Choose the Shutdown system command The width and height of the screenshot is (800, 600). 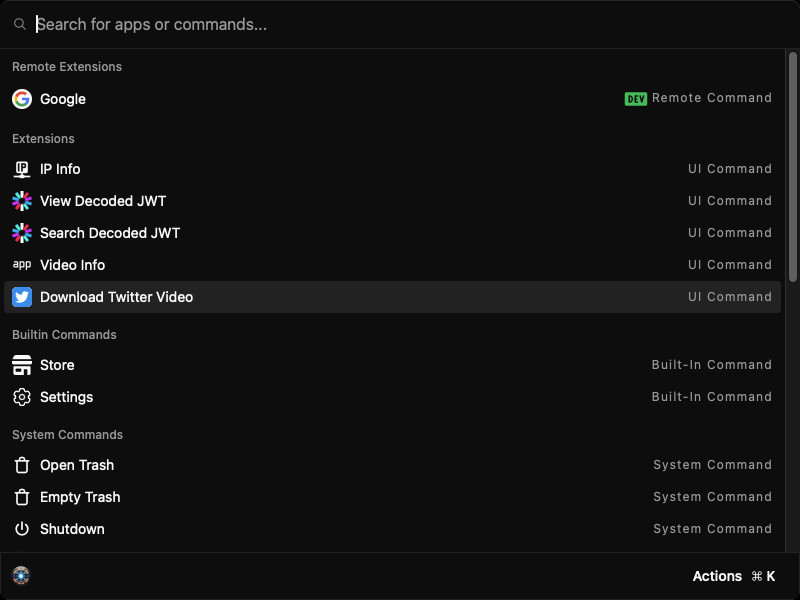(72, 529)
